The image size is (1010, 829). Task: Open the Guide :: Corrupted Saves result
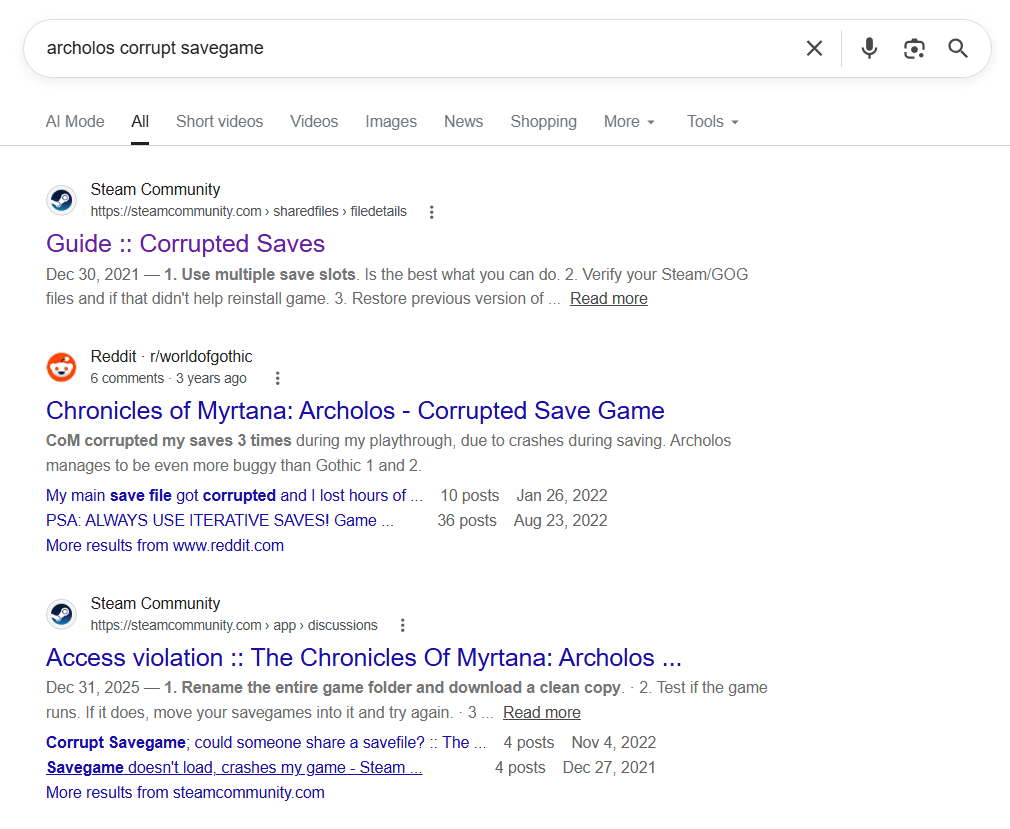186,243
